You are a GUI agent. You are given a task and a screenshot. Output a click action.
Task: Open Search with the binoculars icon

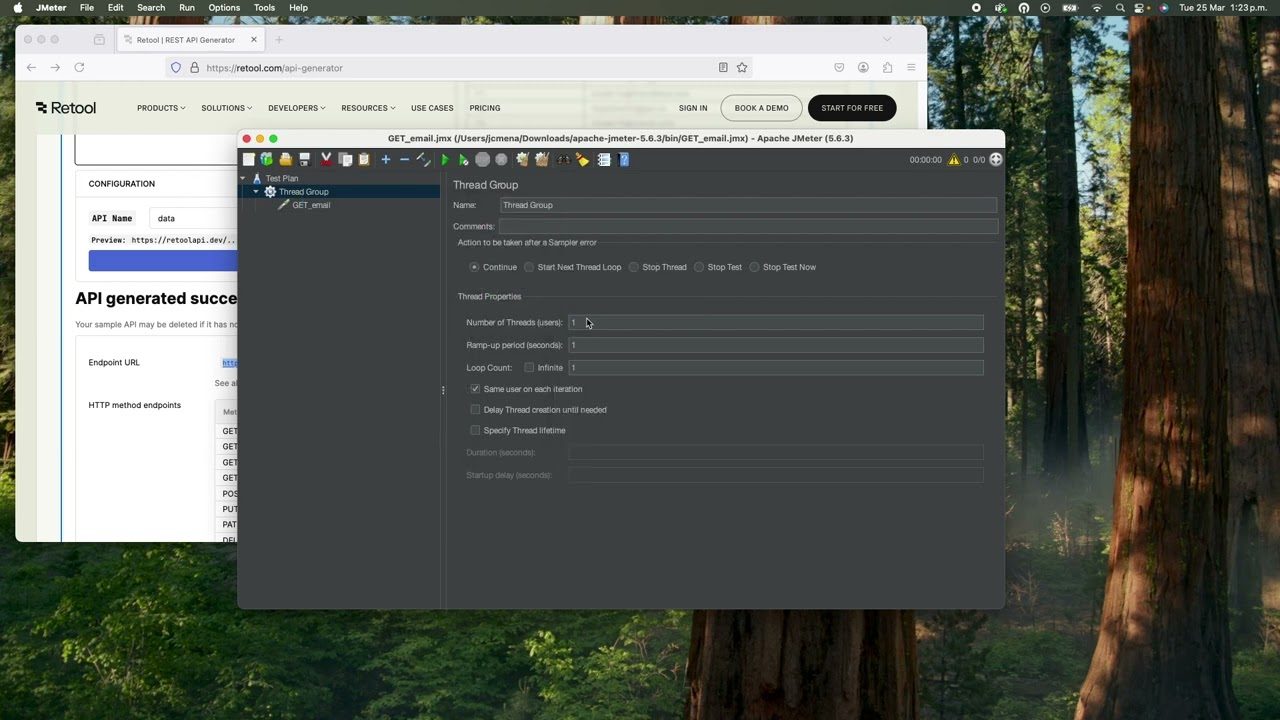[564, 160]
